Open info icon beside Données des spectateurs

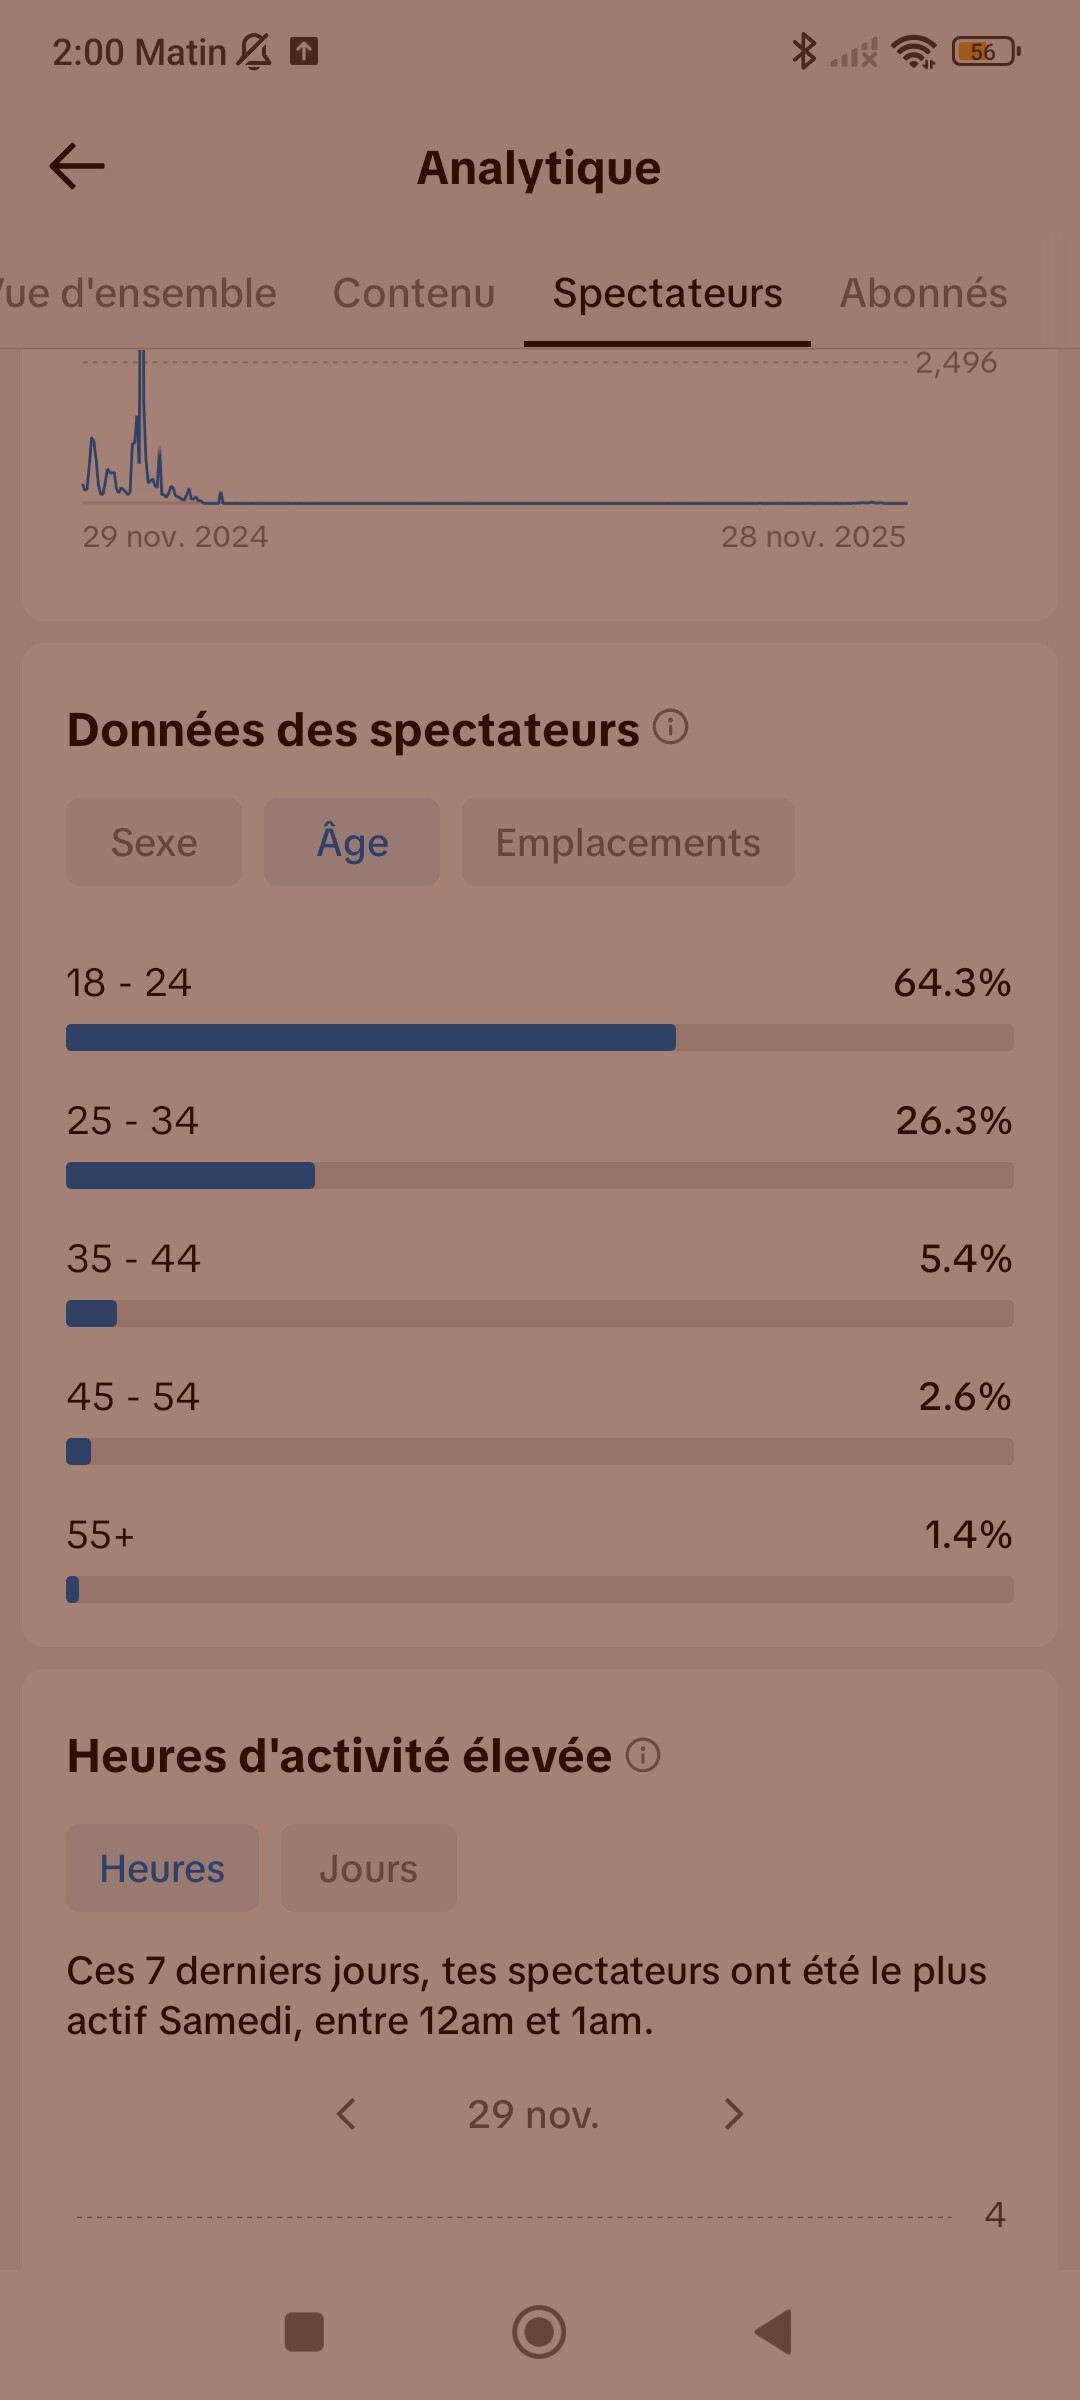[670, 727]
